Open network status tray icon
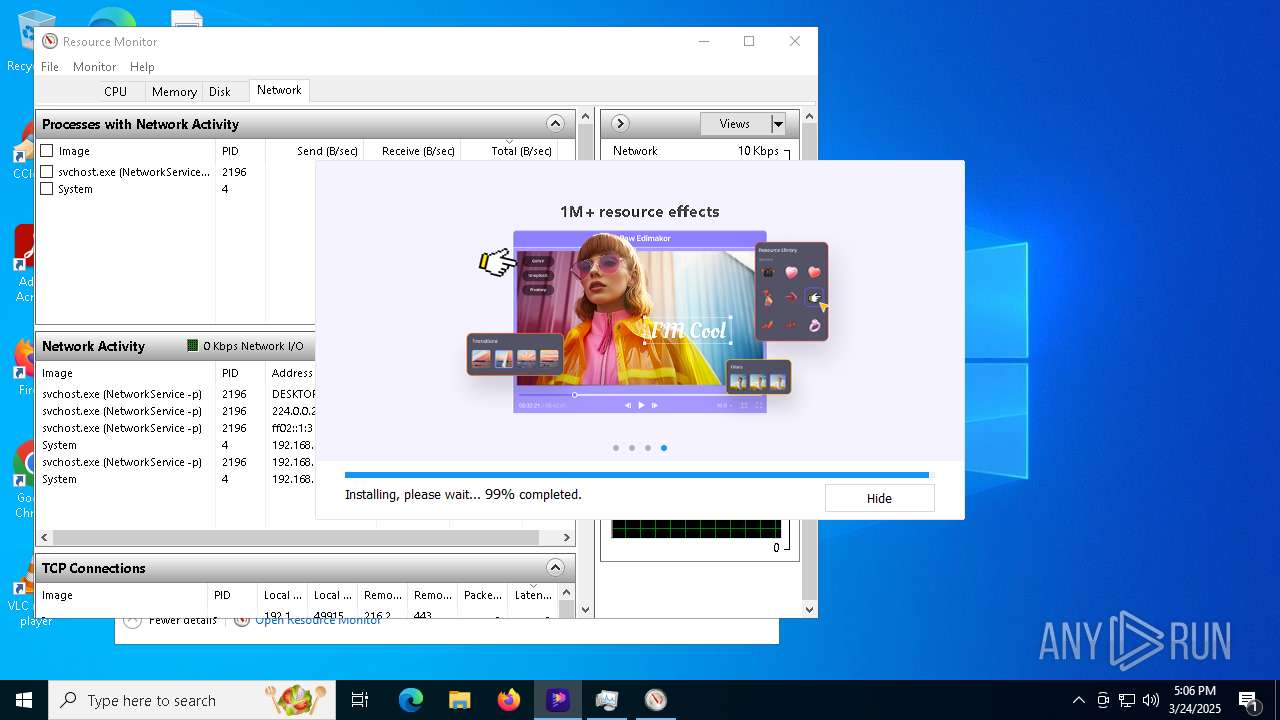The height and width of the screenshot is (720, 1280). pyautogui.click(x=1127, y=700)
